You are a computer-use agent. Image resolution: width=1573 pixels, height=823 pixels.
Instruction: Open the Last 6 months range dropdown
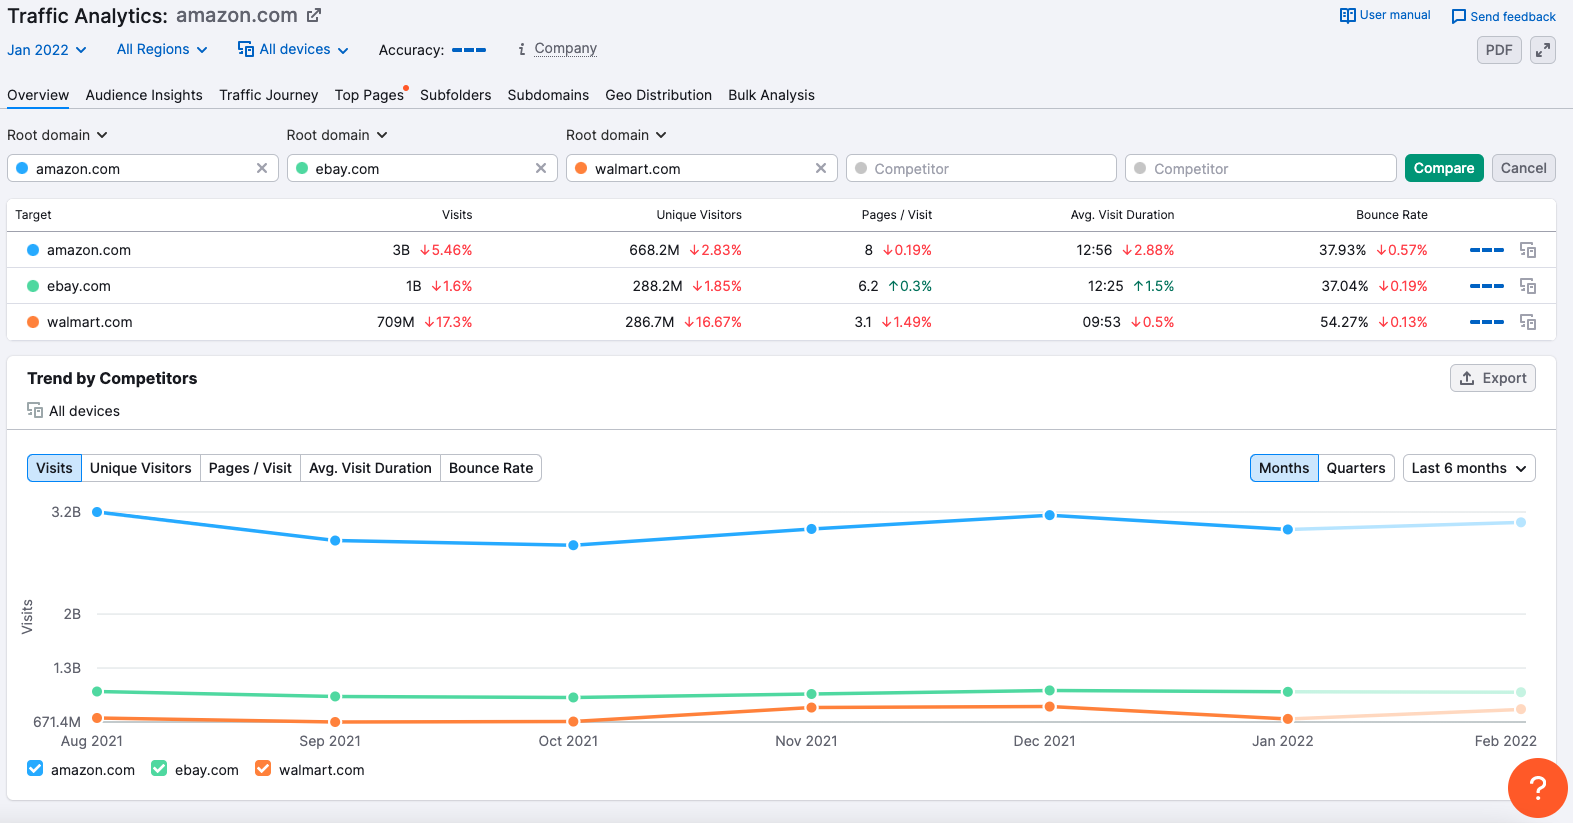click(1469, 468)
